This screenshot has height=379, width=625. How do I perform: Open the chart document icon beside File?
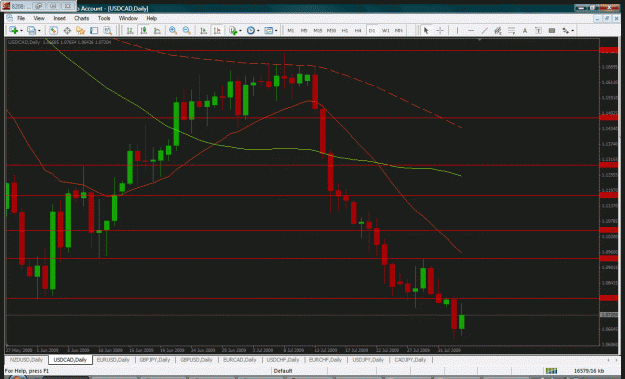10,18
